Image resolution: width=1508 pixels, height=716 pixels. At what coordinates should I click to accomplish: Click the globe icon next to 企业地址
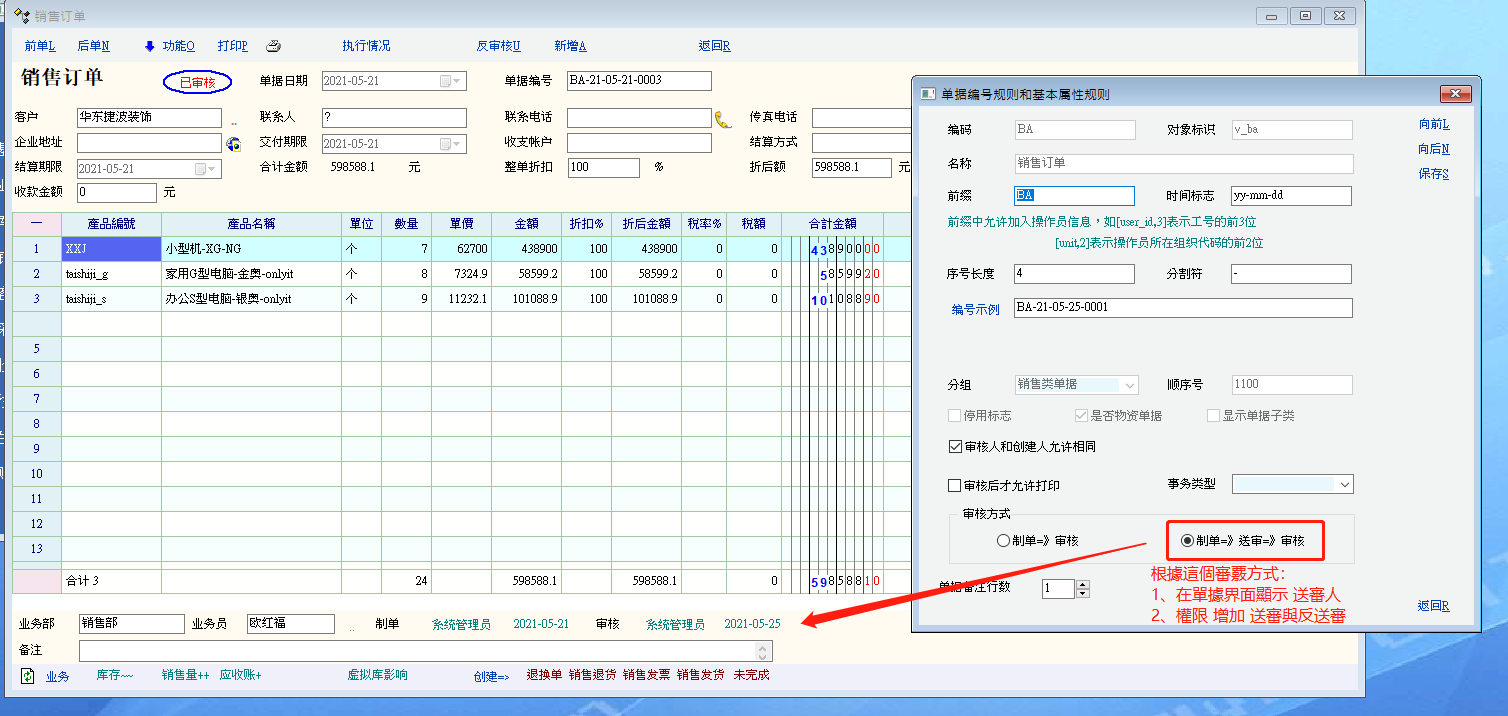[x=234, y=144]
